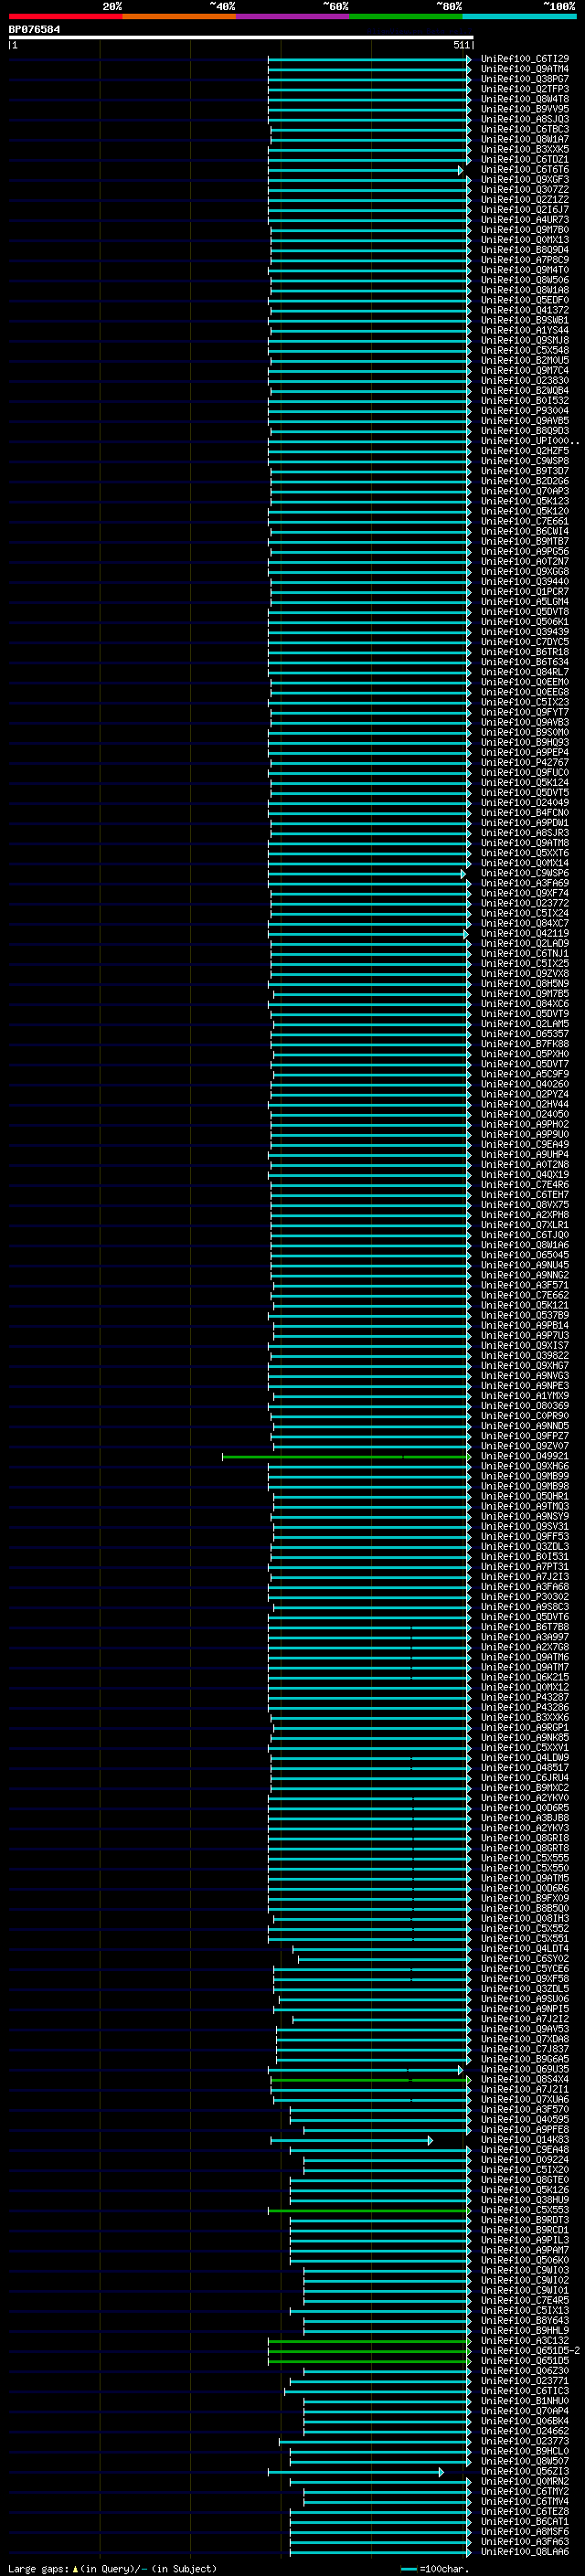The width and height of the screenshot is (585, 2576).
Task: Select the UniRef100_Q41372 label
Action: [525, 310]
